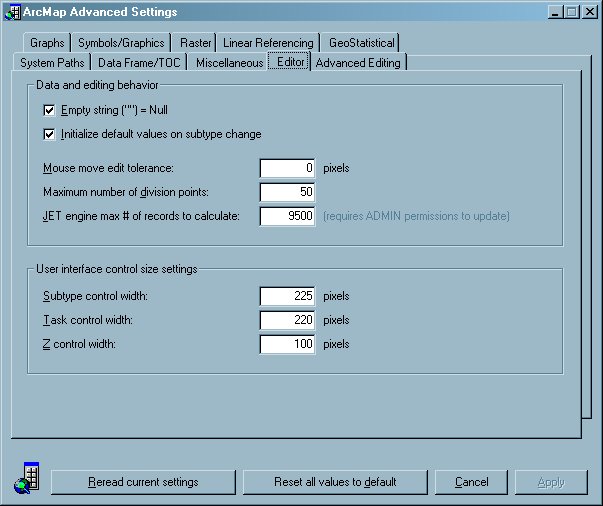Toggle the Empty string equals Null checkbox
This screenshot has width=603, height=506.
pos(49,110)
